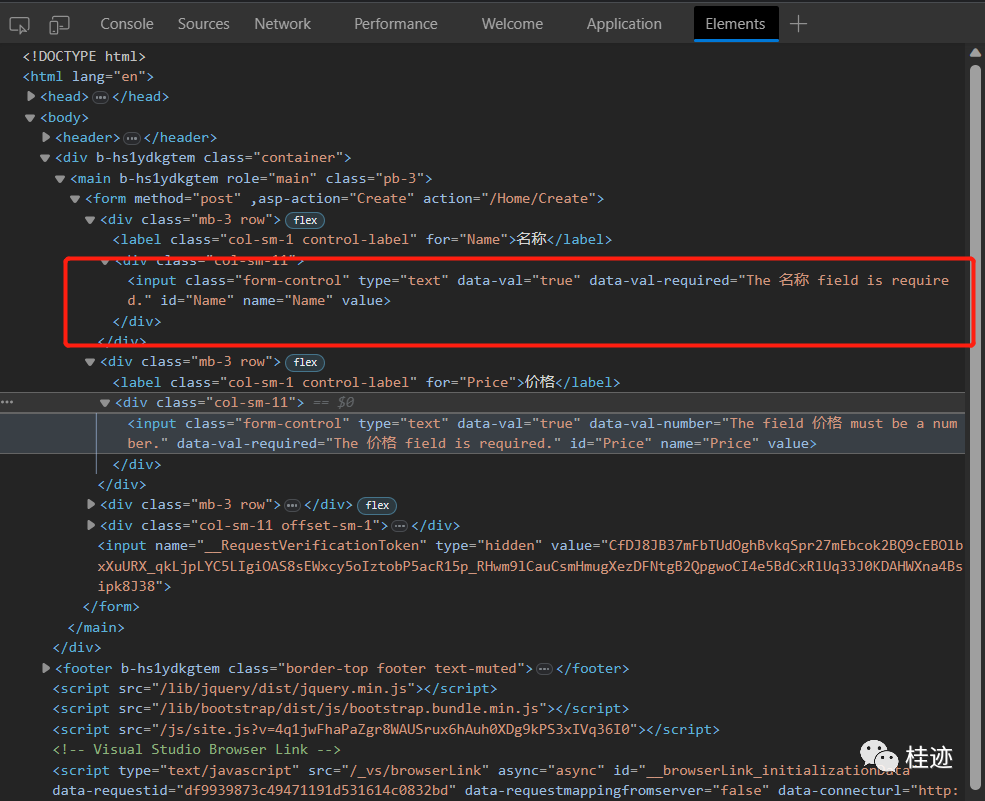This screenshot has width=985, height=801.
Task: Open the bootstrap.bundle.min.js script link
Action: point(349,709)
